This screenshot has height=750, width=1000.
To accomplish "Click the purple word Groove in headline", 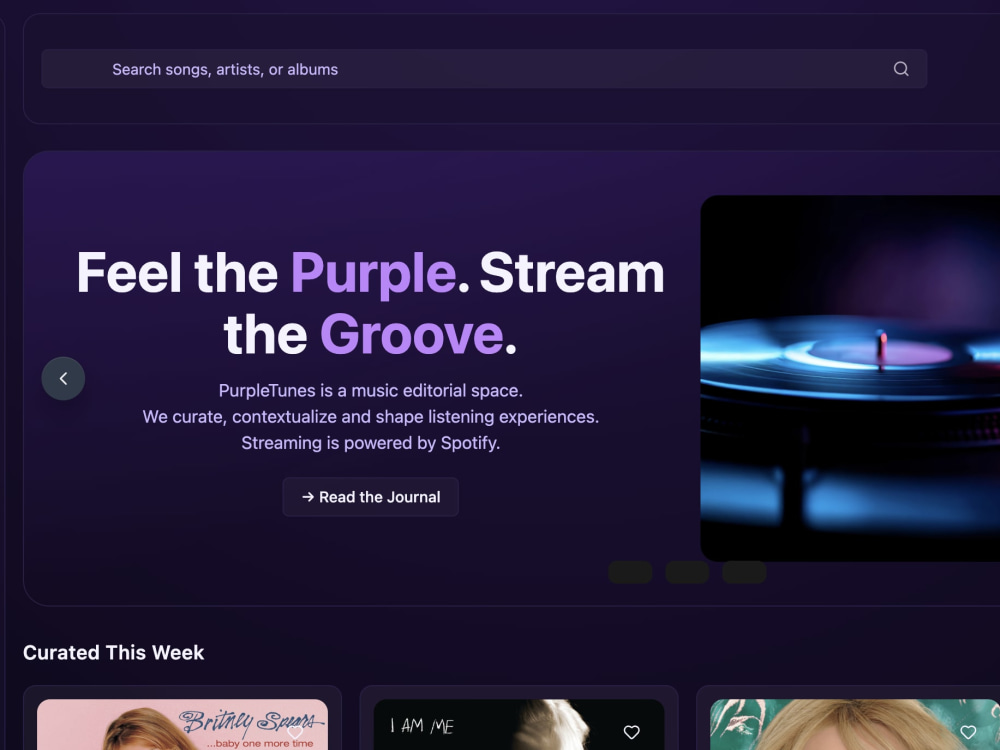I will pyautogui.click(x=412, y=335).
